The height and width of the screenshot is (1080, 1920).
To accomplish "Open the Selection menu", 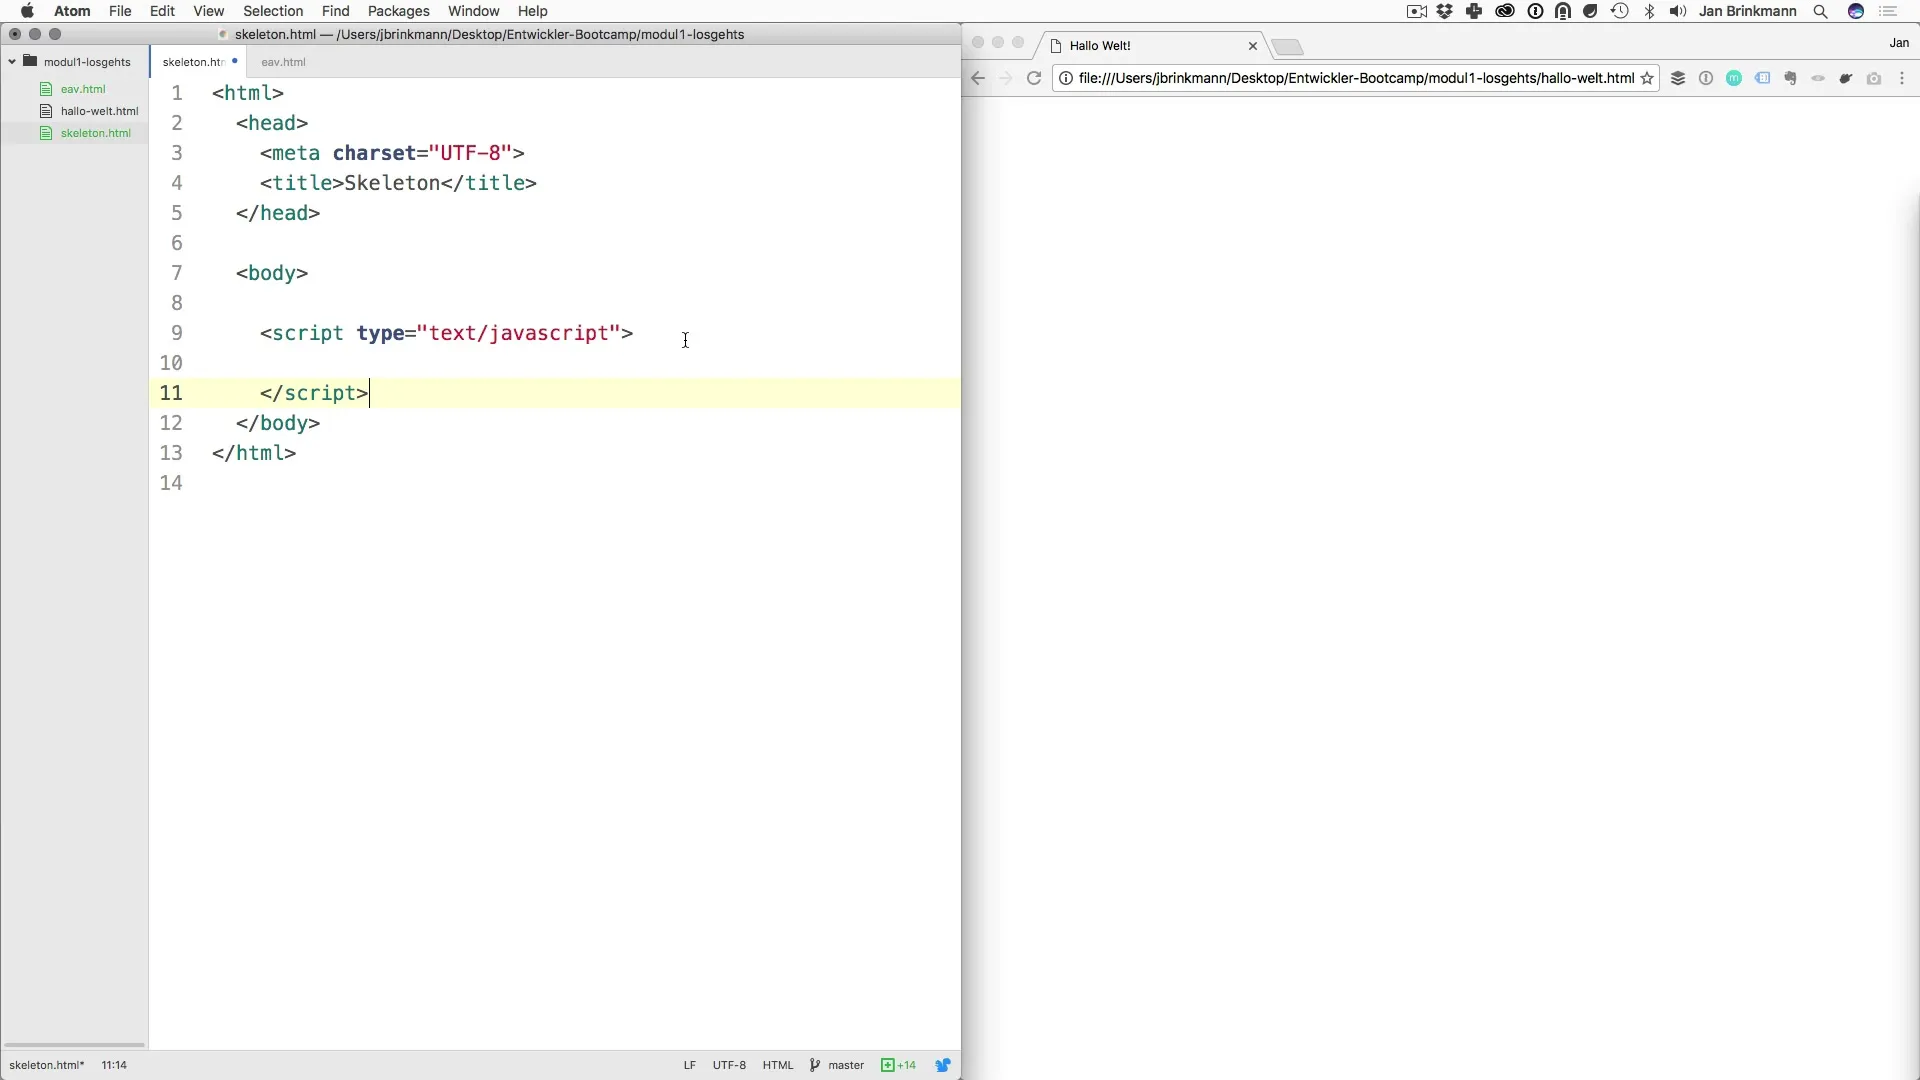I will click(273, 11).
